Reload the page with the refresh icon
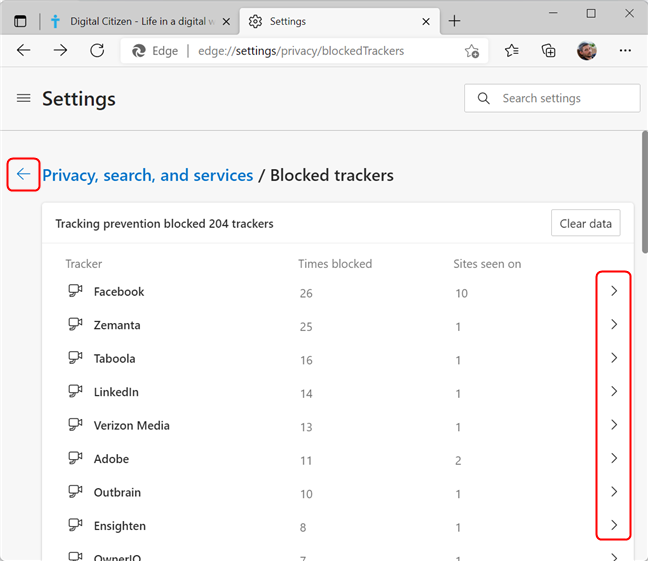Viewport: 648px width, 561px height. [x=97, y=50]
